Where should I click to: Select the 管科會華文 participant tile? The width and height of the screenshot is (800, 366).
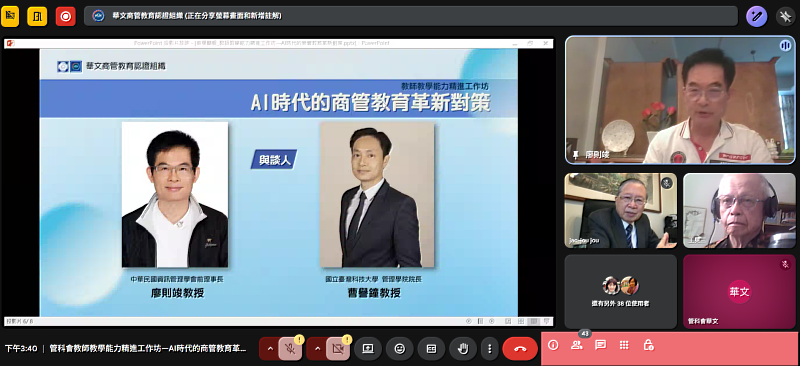(739, 291)
